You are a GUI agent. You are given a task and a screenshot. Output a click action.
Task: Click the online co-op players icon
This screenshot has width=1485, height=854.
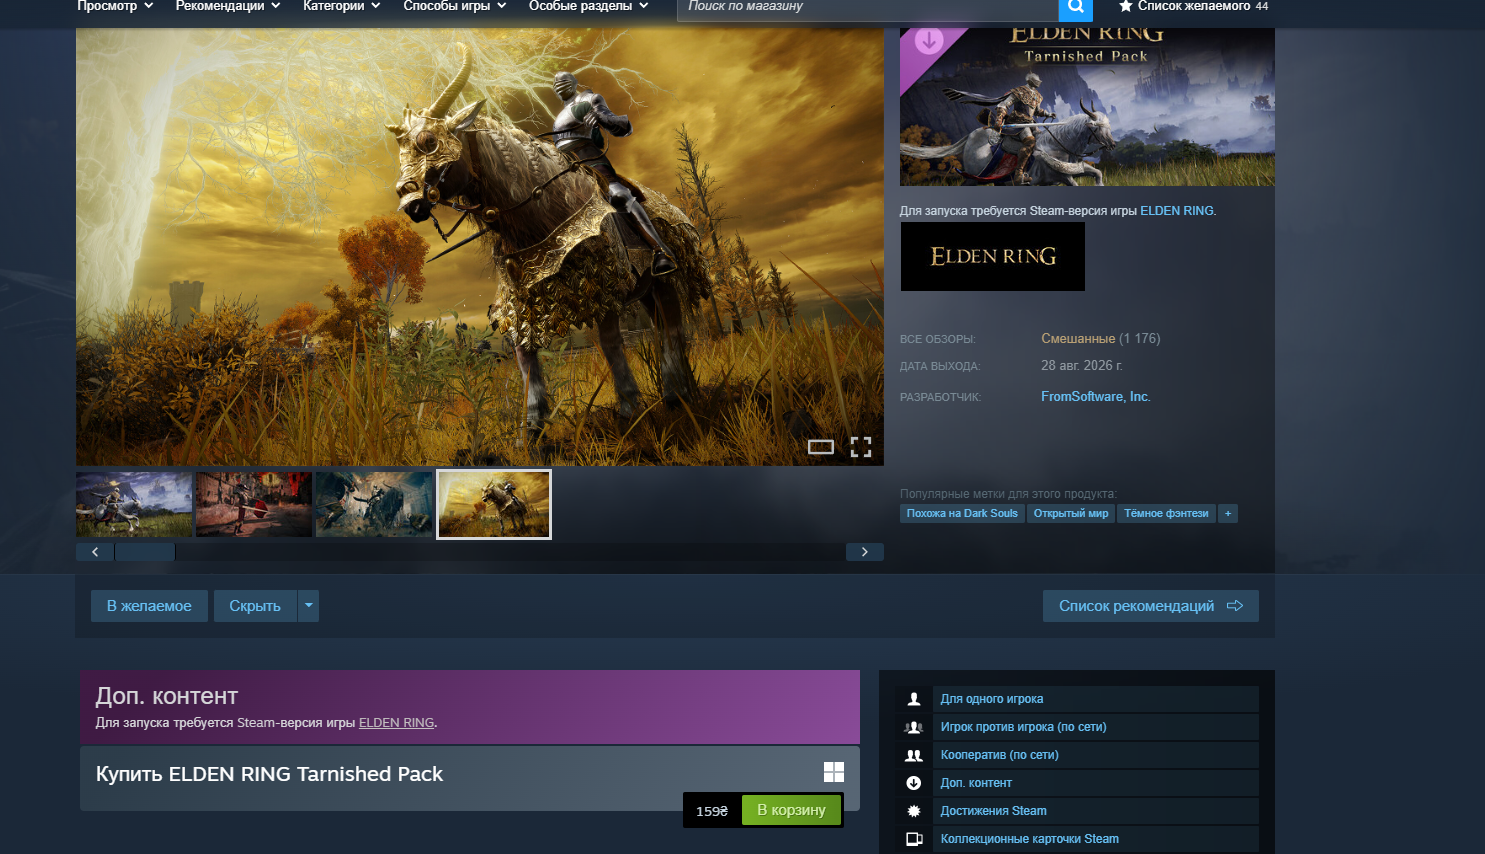pyautogui.click(x=914, y=755)
